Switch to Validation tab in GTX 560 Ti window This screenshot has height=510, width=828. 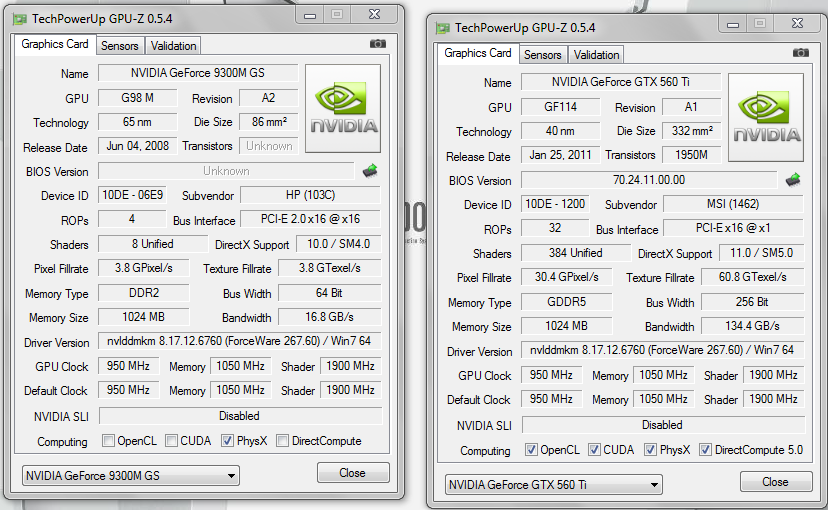coord(596,55)
